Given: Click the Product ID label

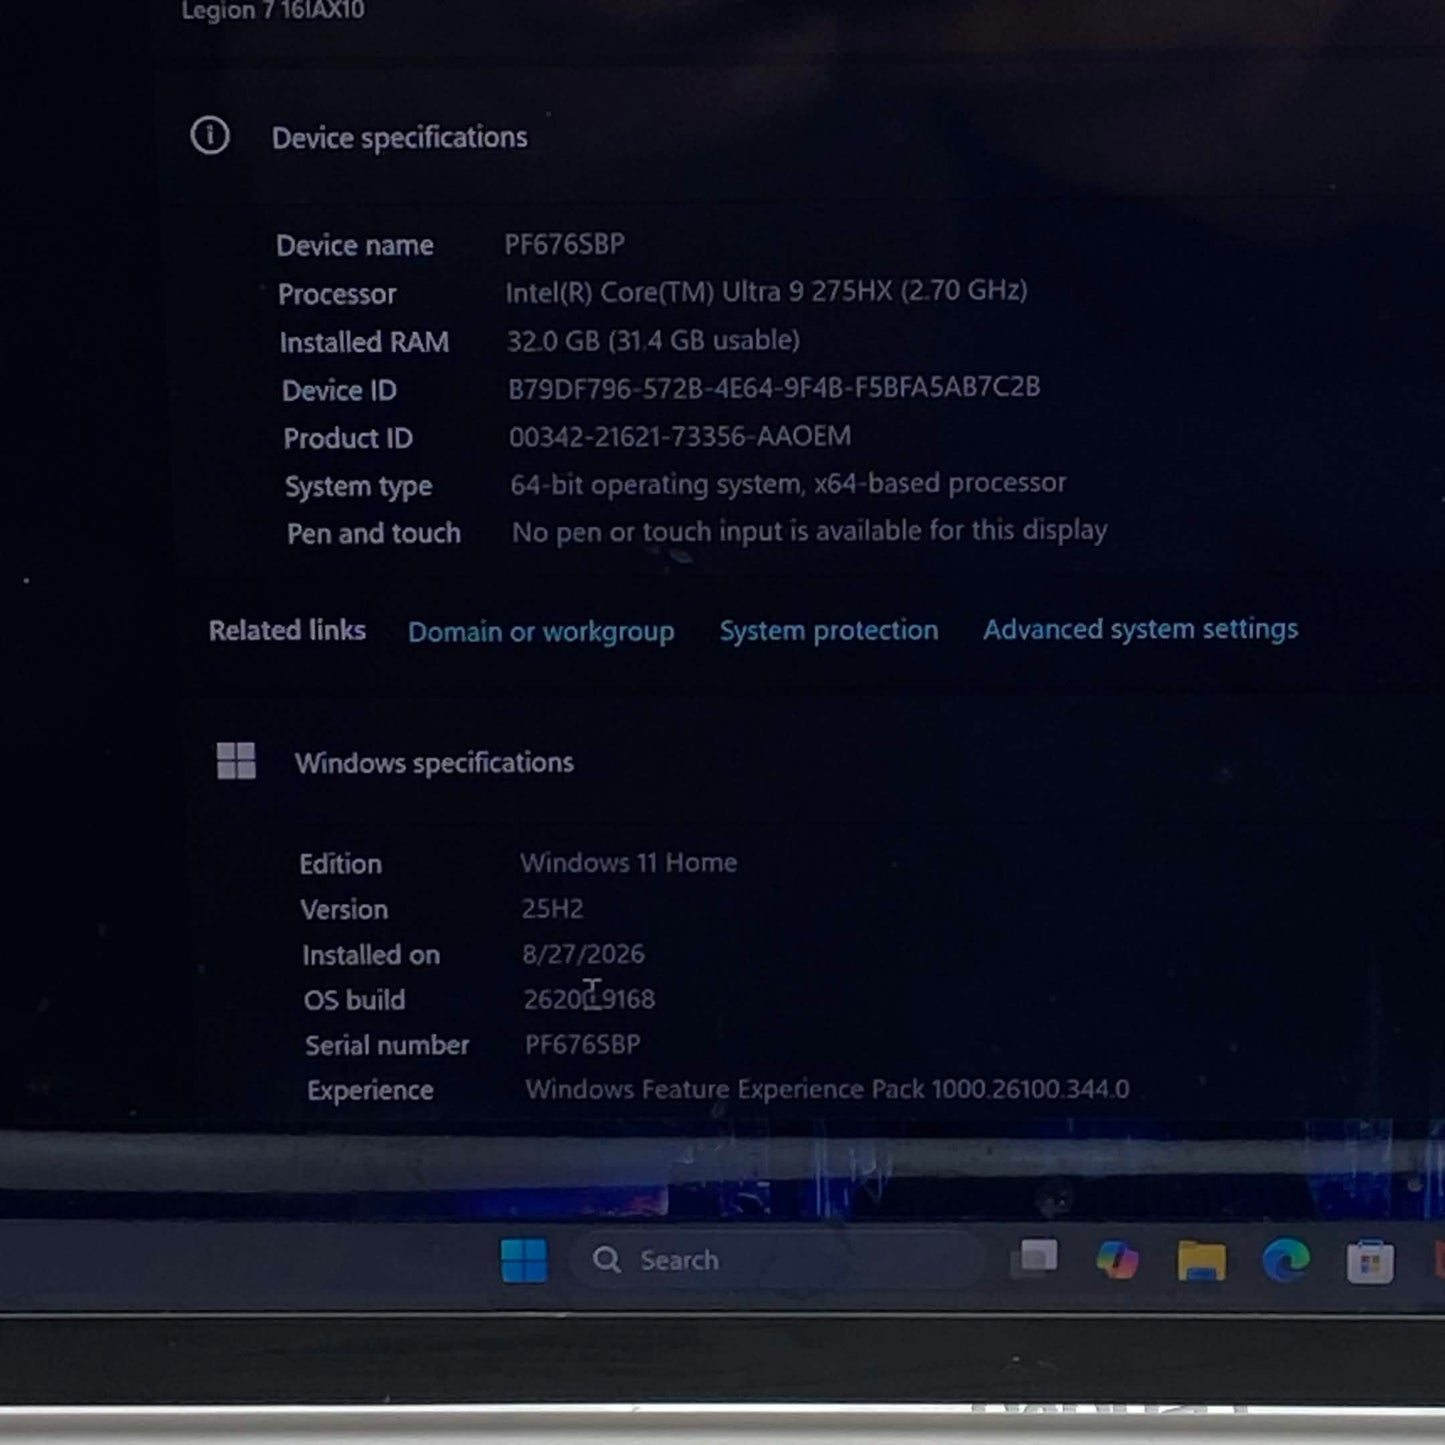Looking at the screenshot, I should (x=348, y=438).
